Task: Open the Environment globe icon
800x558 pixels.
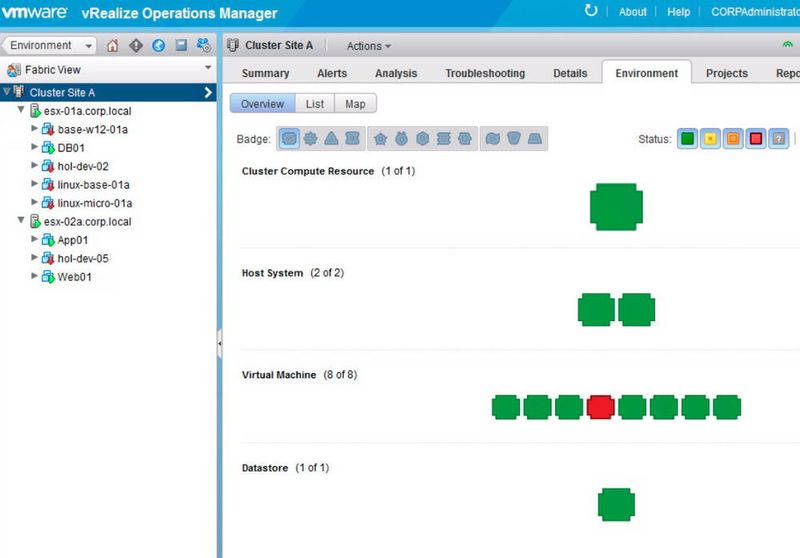Action: pos(158,45)
